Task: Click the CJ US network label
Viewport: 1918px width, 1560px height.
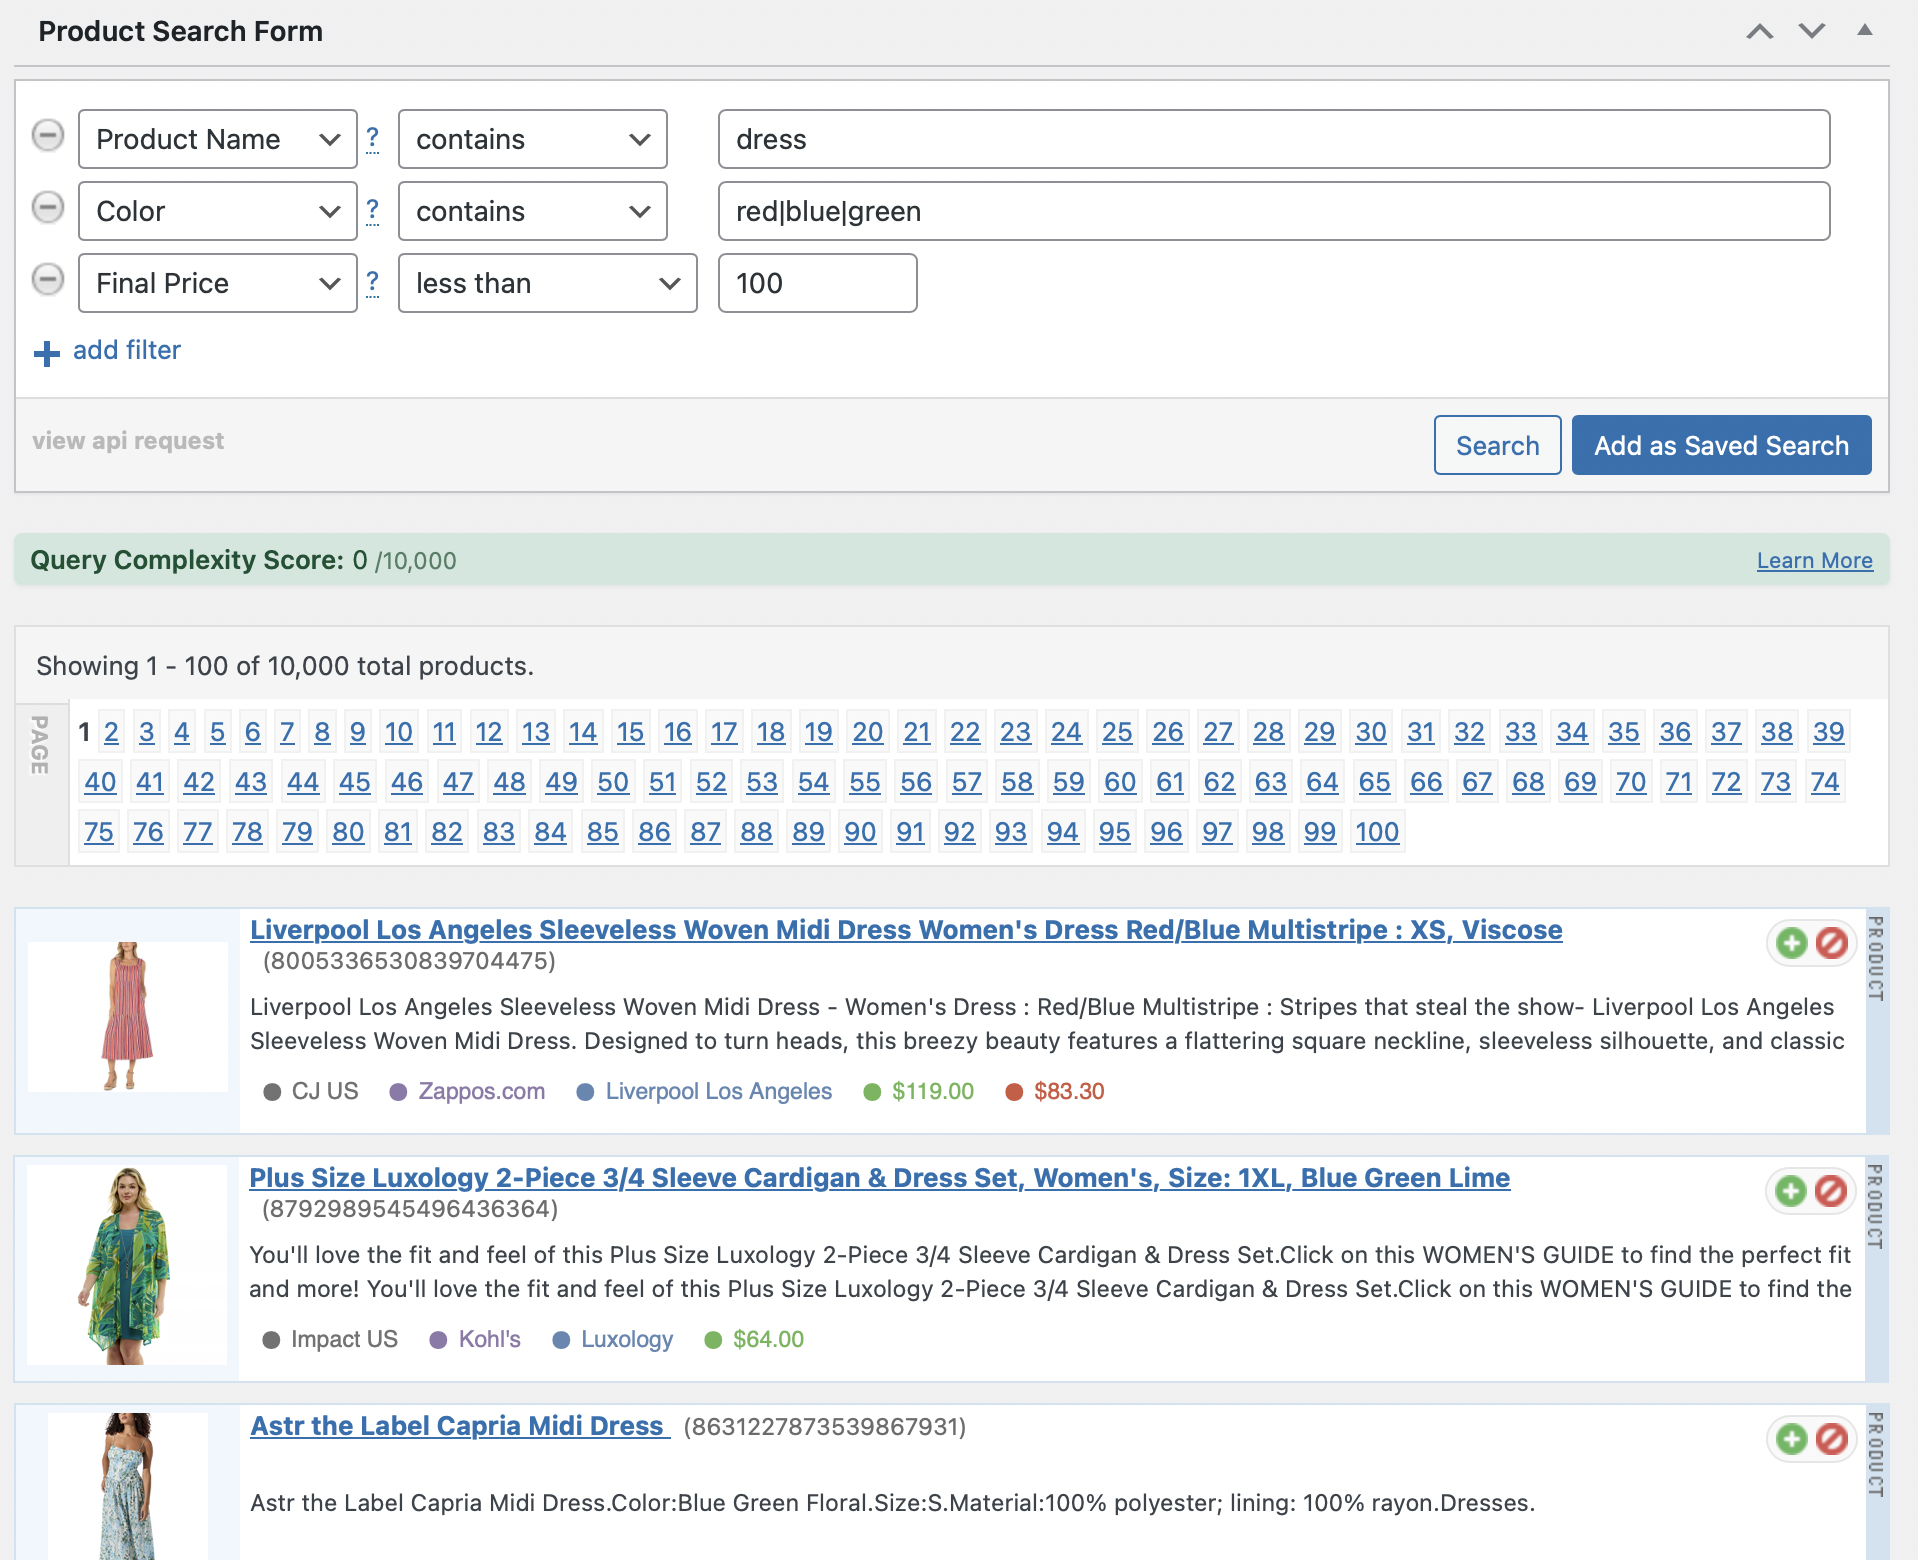Action: pyautogui.click(x=324, y=1091)
